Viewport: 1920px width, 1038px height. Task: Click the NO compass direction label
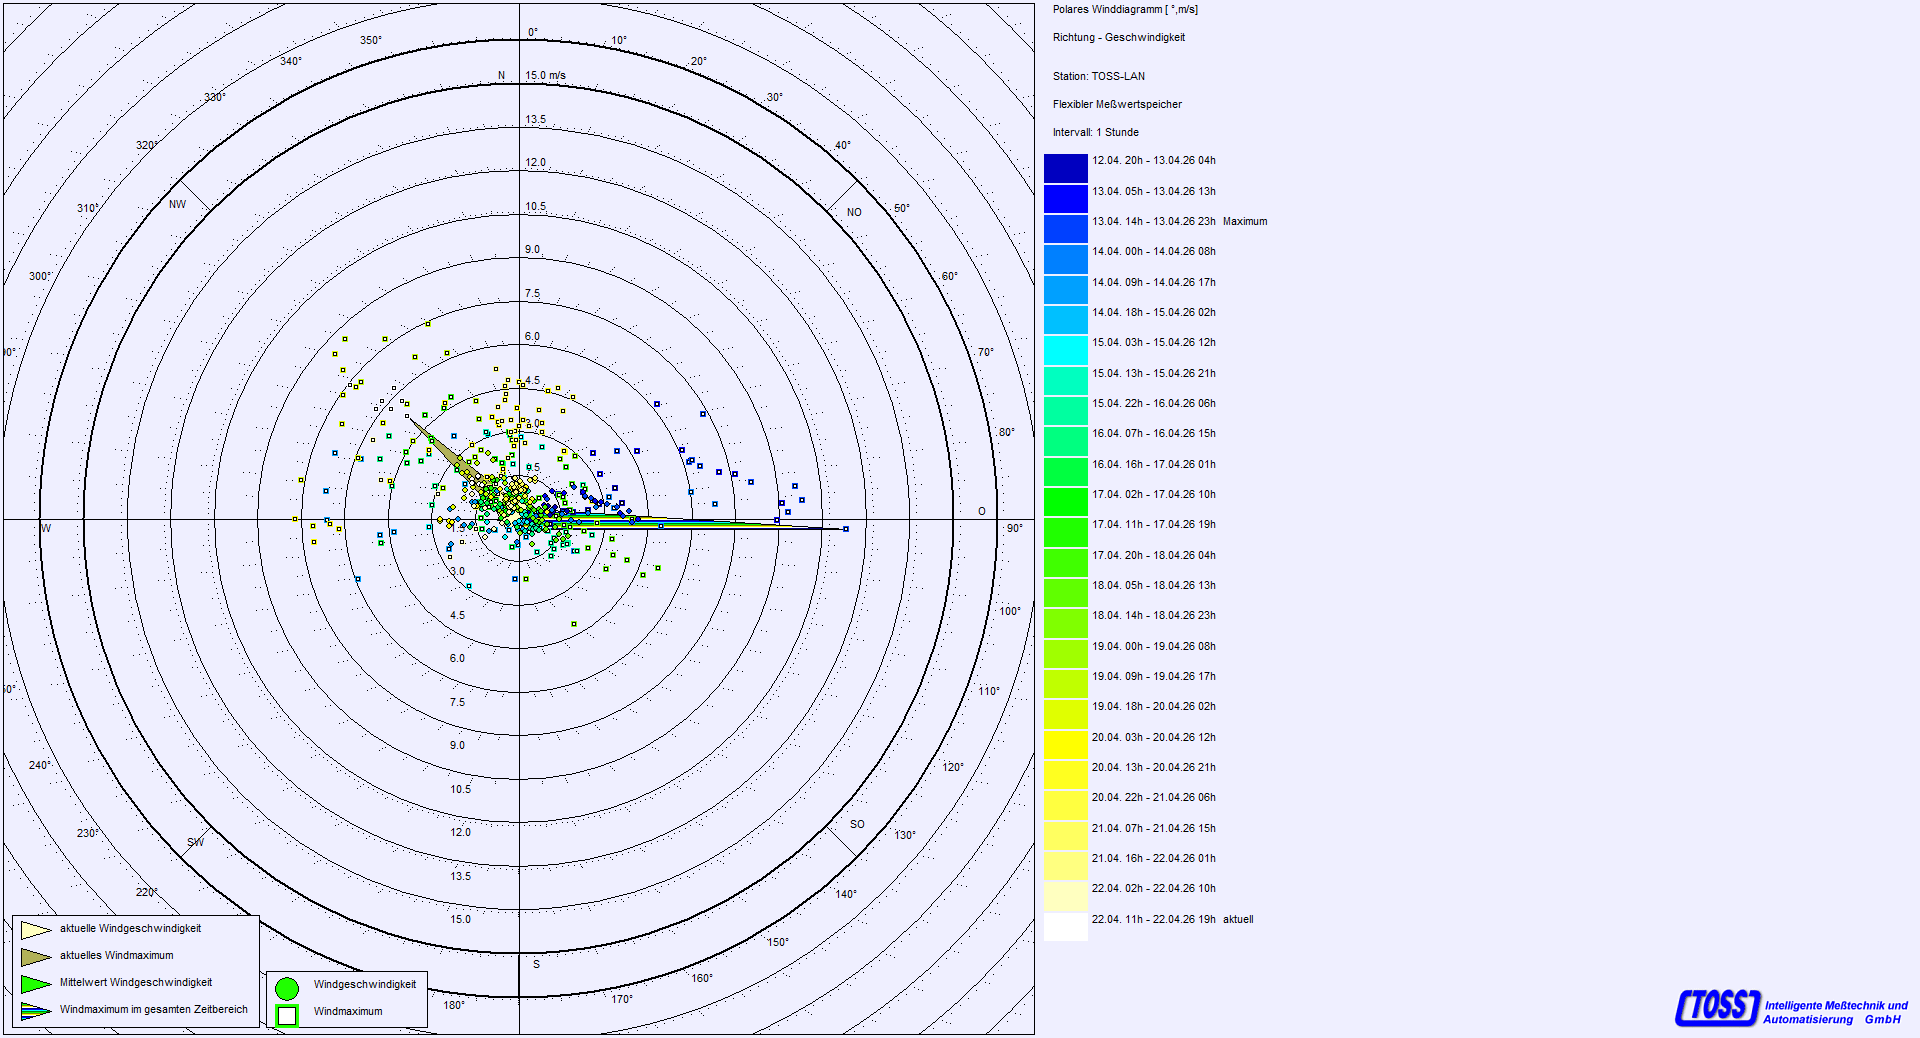(x=854, y=212)
